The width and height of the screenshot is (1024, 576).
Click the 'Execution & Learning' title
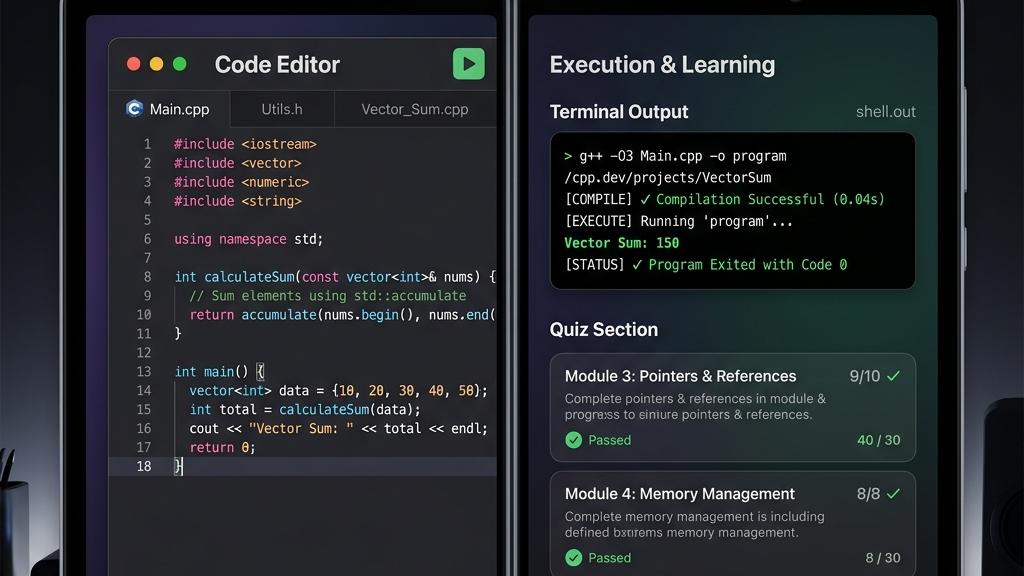(x=662, y=65)
